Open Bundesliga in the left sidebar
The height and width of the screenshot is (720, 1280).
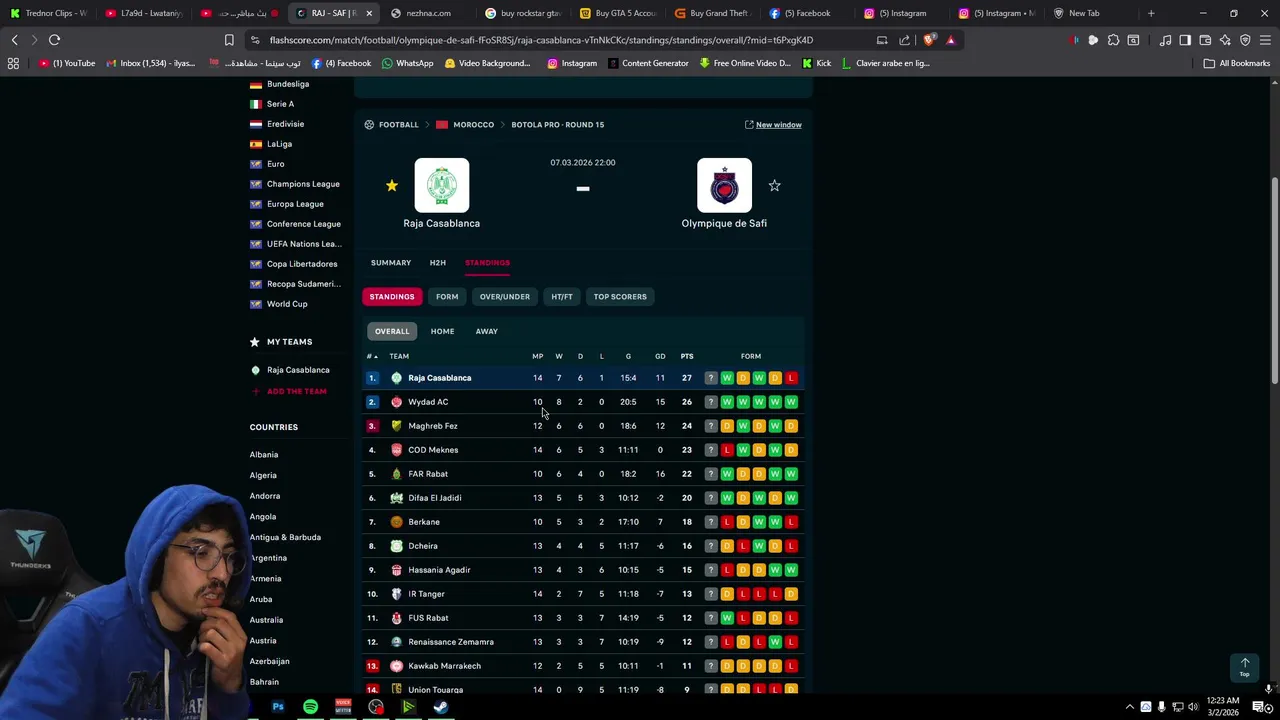tap(288, 84)
